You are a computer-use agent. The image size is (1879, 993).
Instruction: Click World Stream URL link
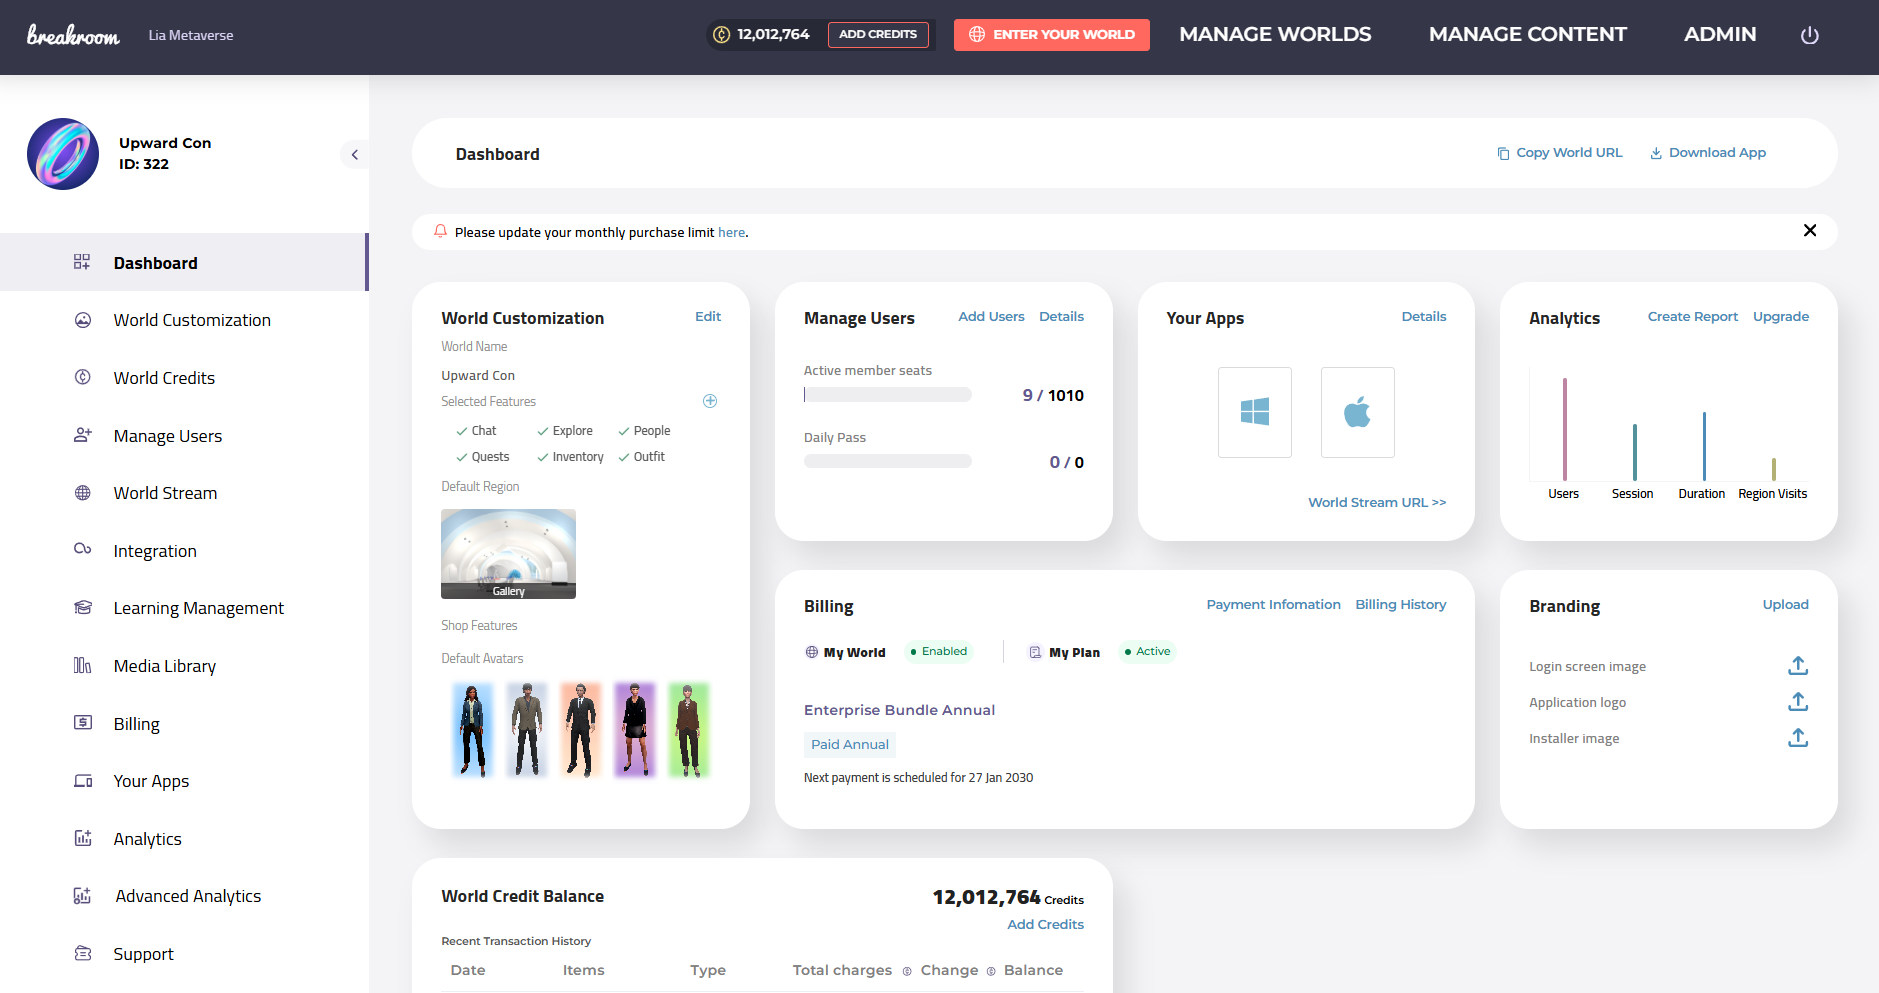[1377, 503]
